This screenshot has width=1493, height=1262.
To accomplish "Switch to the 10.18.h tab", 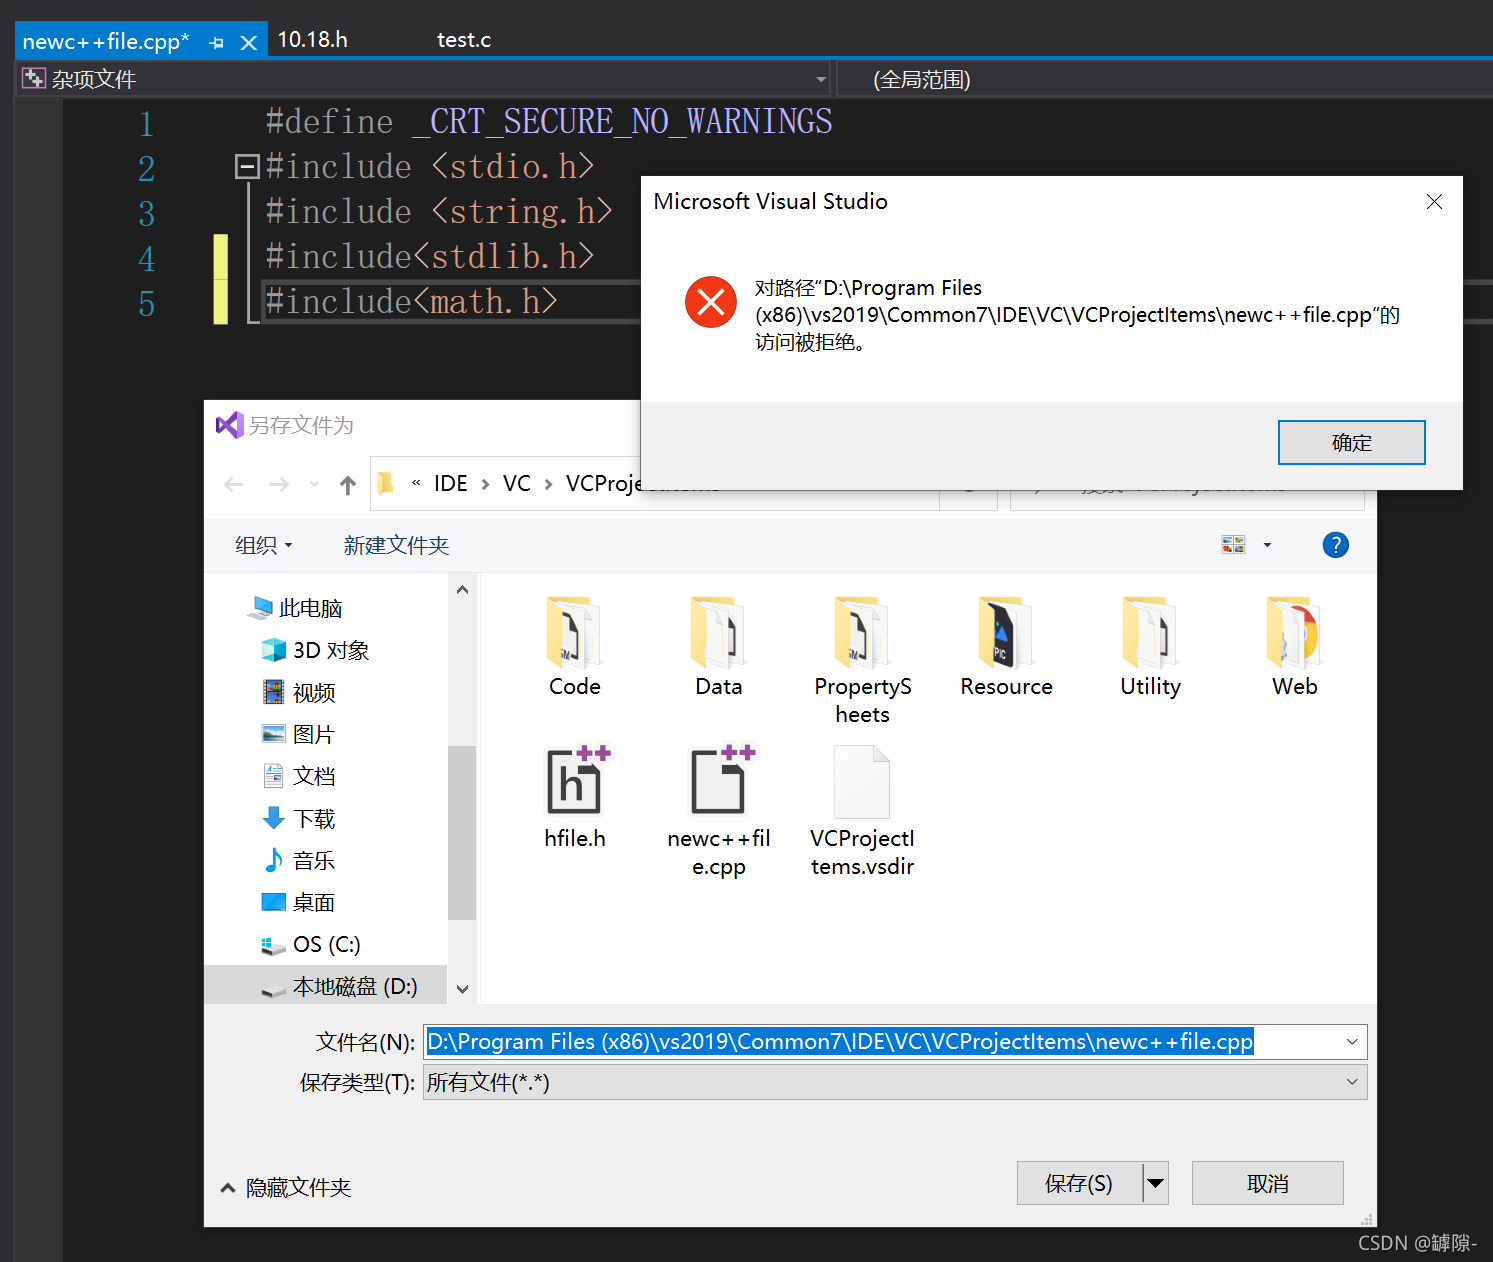I will tap(313, 40).
